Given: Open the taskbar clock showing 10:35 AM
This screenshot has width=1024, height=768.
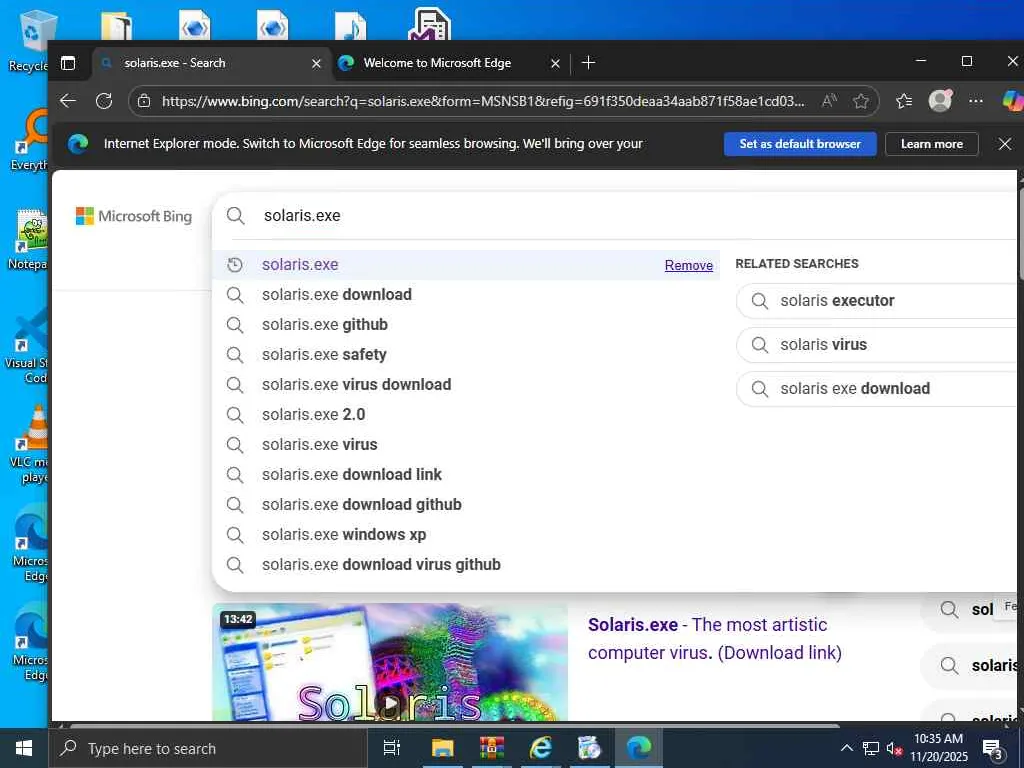Looking at the screenshot, I should 938,748.
